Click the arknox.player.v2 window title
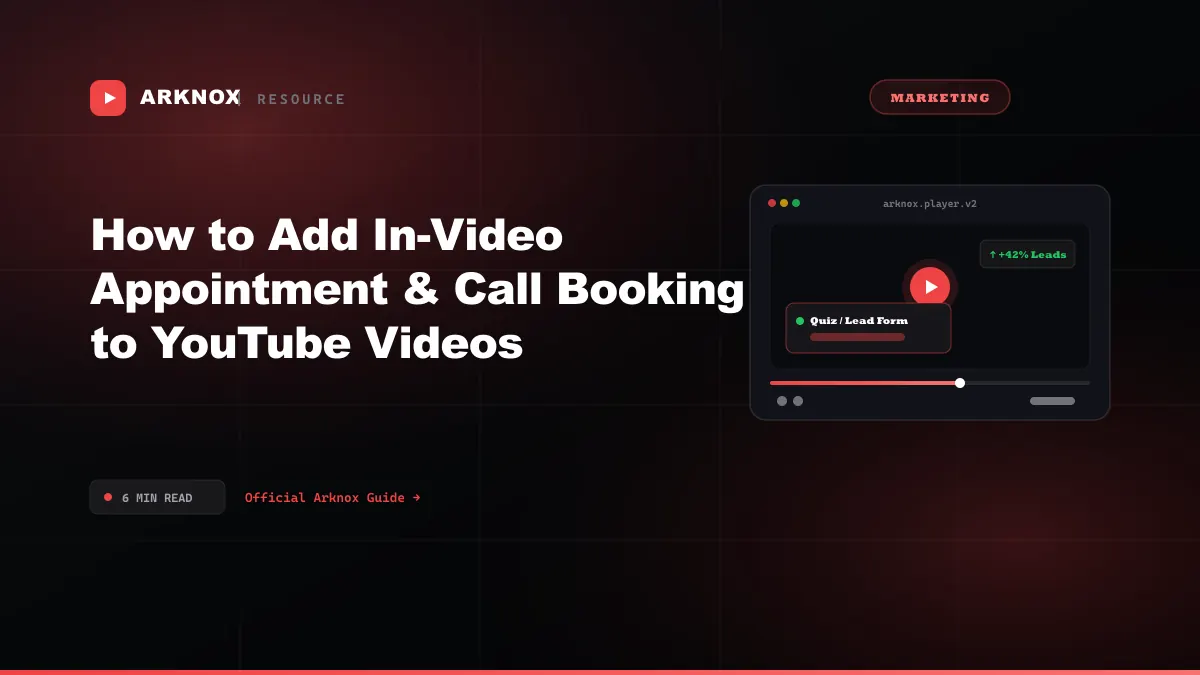This screenshot has height=675, width=1200. tap(930, 204)
